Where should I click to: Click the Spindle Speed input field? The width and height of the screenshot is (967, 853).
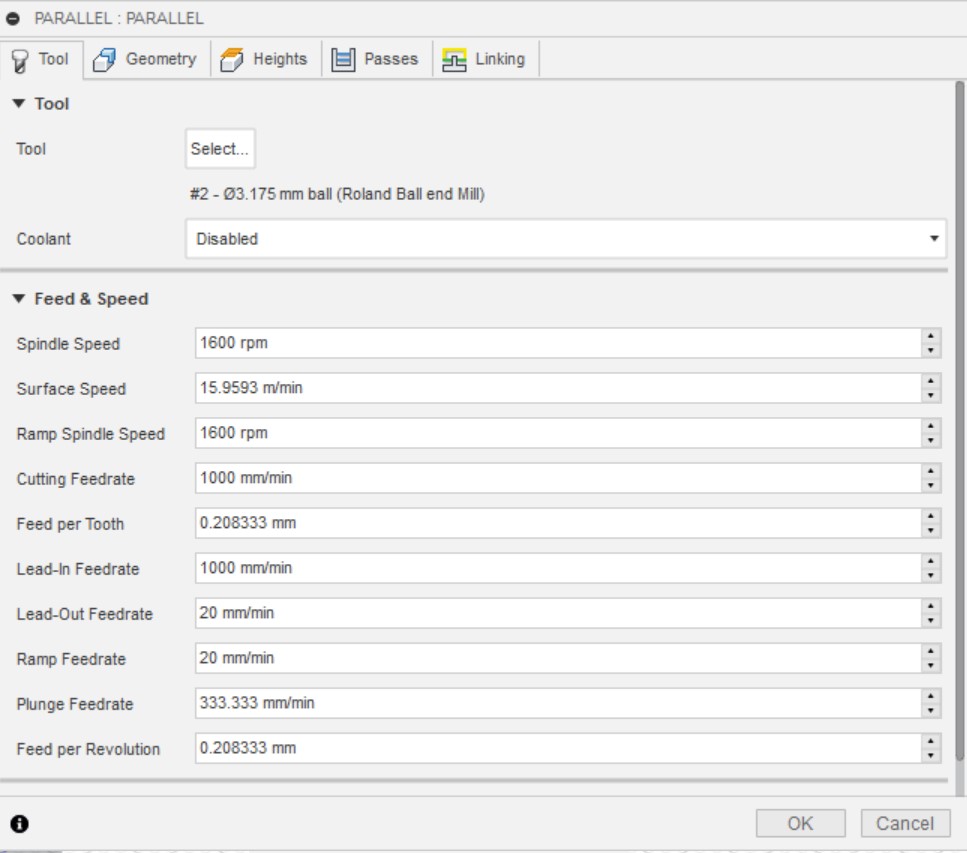[559, 343]
